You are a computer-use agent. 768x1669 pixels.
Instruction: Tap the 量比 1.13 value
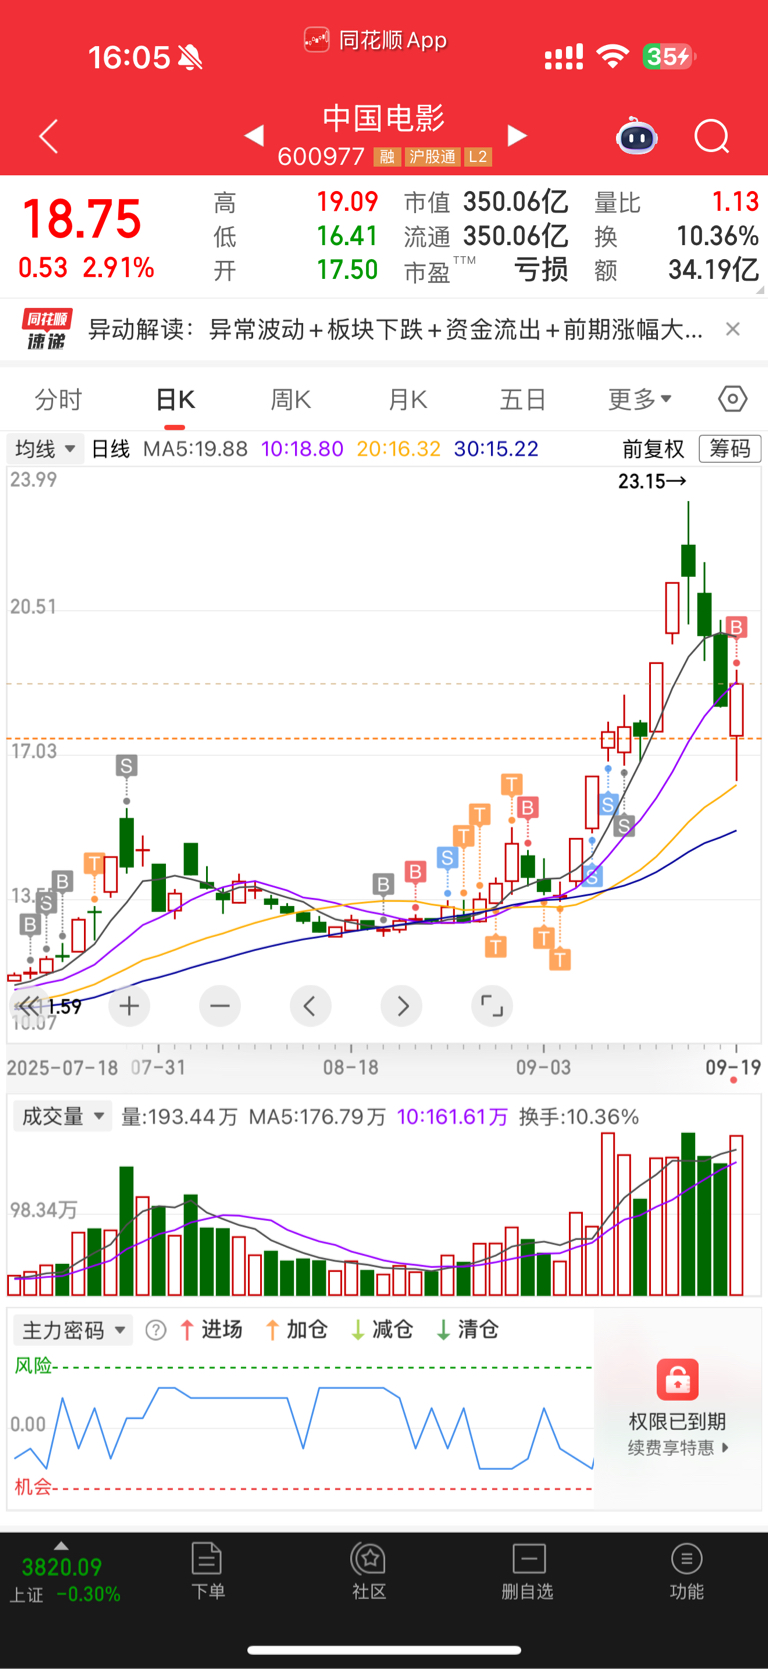click(735, 202)
